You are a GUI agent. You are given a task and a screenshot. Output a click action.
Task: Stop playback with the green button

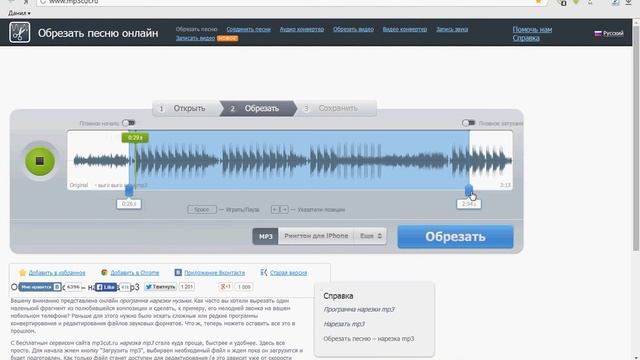pyautogui.click(x=40, y=161)
